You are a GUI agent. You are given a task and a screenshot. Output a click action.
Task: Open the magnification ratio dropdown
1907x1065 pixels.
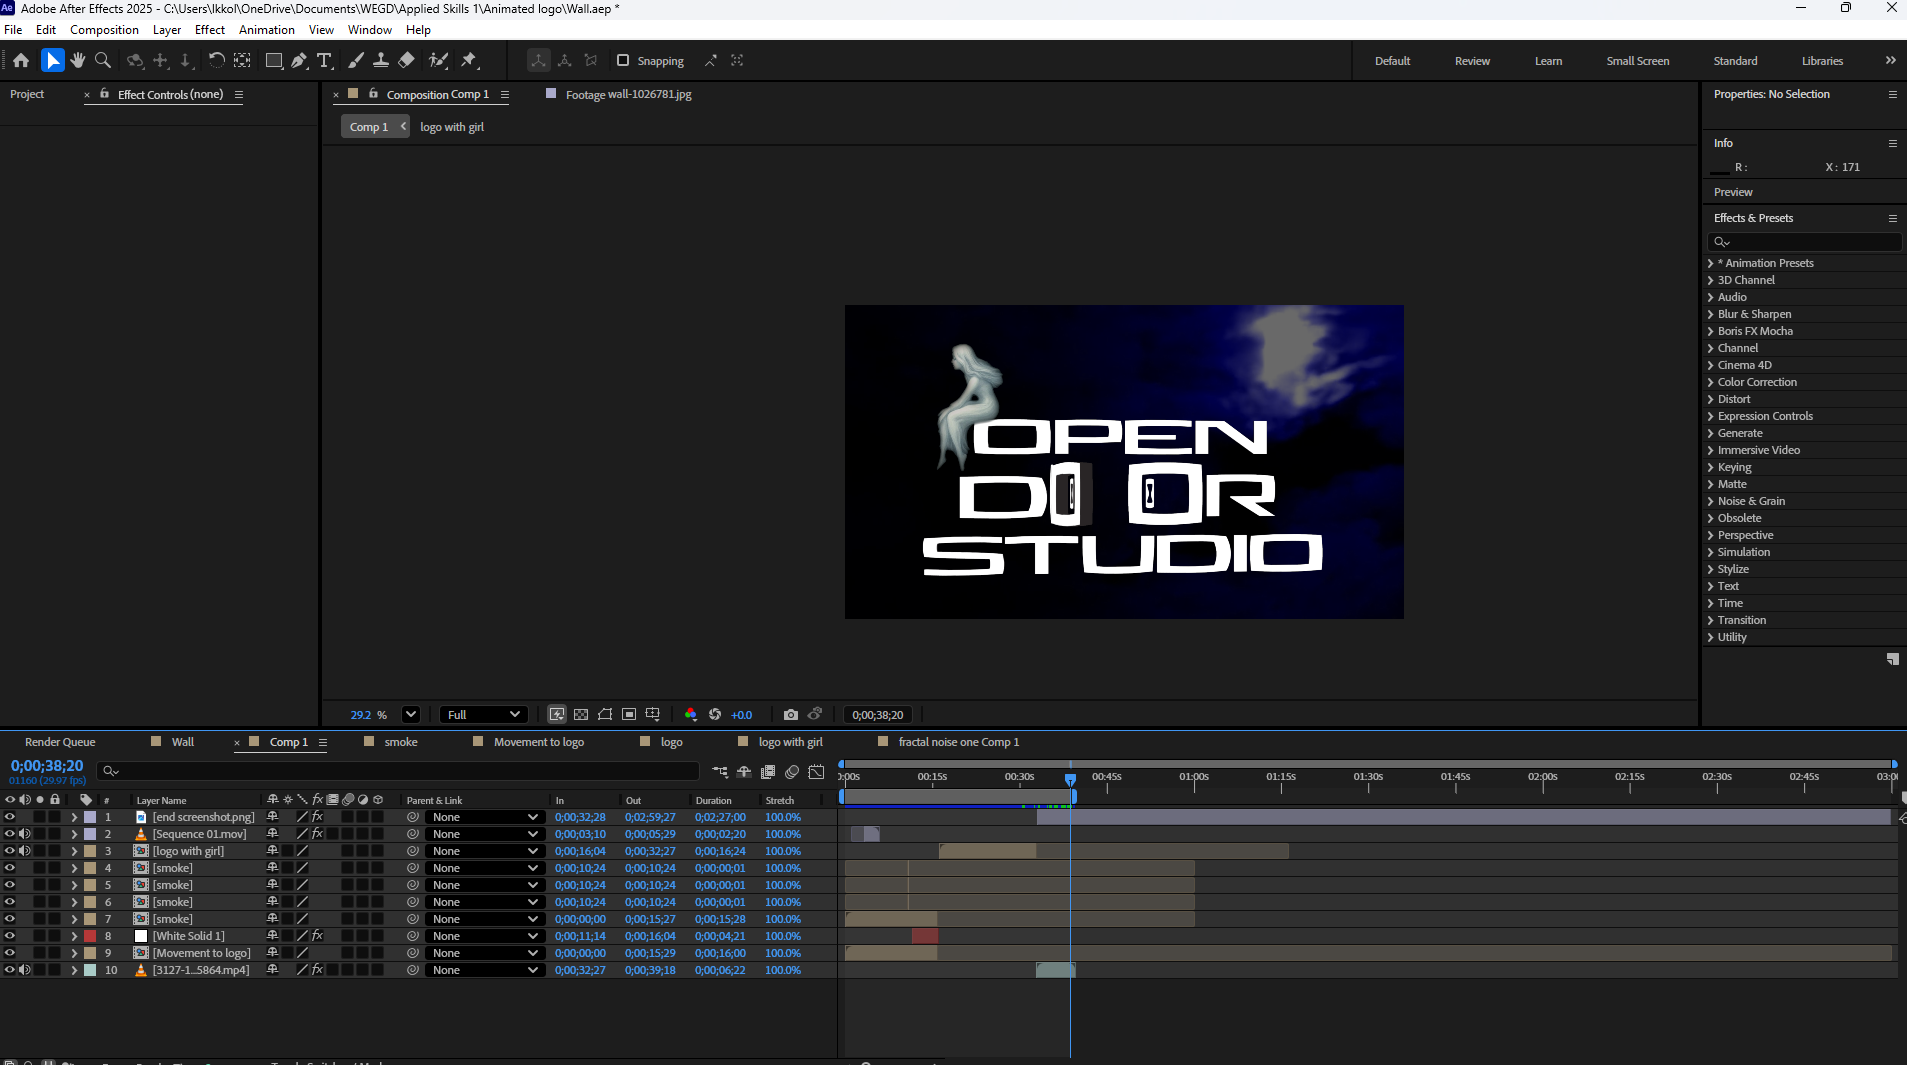pyautogui.click(x=410, y=714)
